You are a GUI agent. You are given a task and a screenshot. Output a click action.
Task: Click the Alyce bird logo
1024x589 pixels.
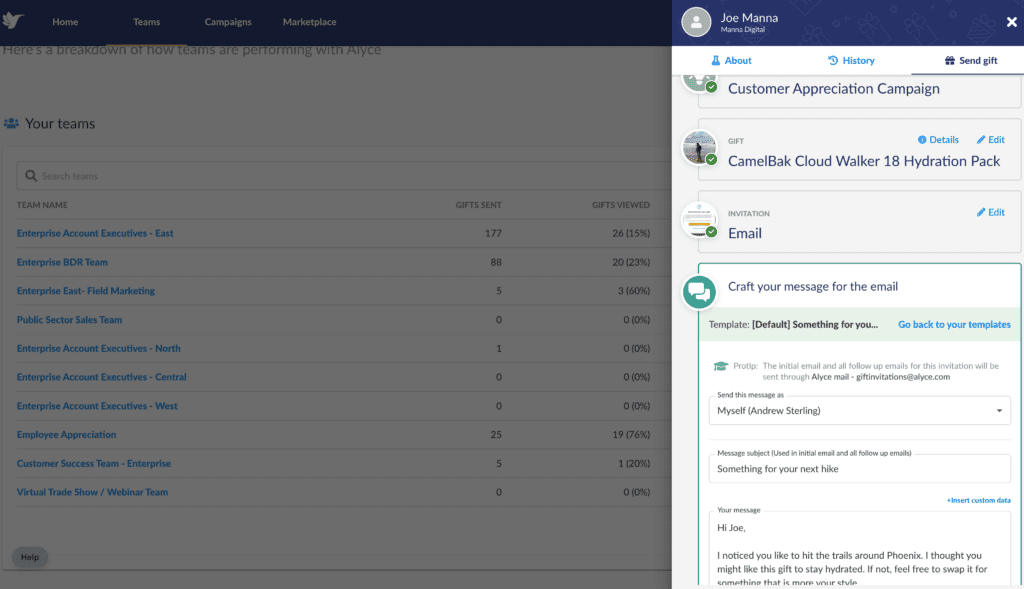pos(17,21)
